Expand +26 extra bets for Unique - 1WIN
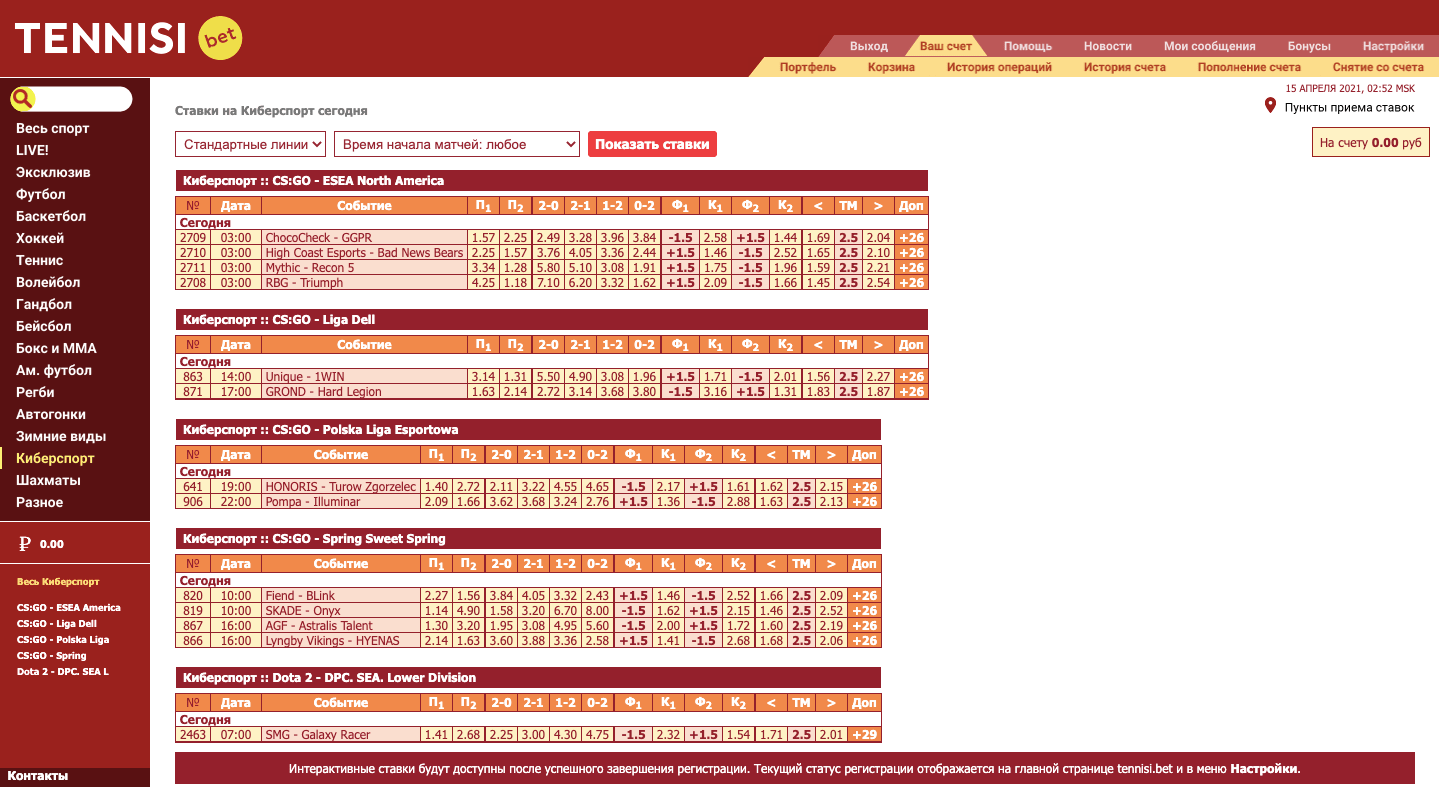The height and width of the screenshot is (787, 1439). click(x=911, y=377)
